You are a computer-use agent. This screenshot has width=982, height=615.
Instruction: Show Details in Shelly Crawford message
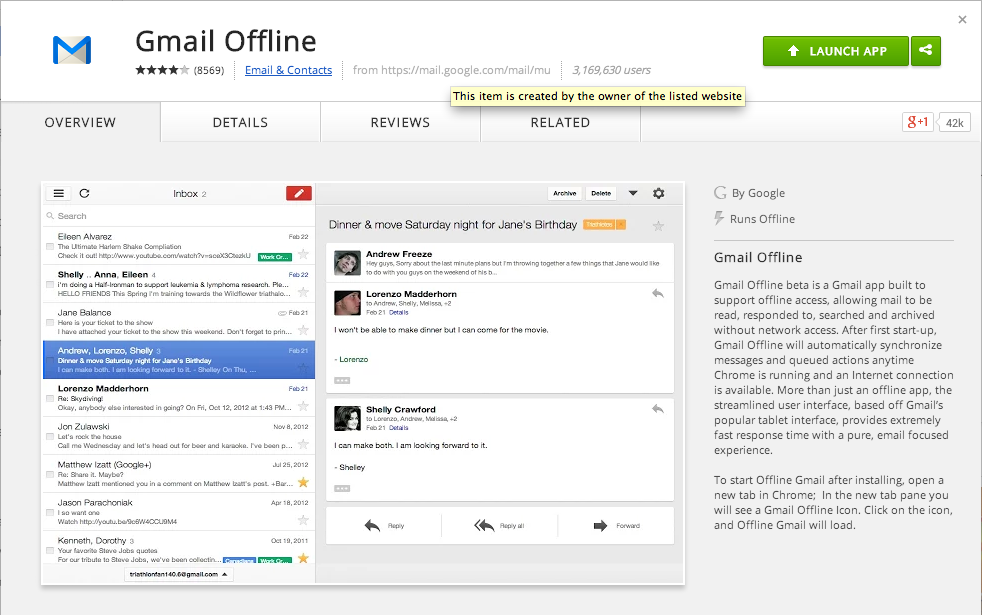[398, 428]
